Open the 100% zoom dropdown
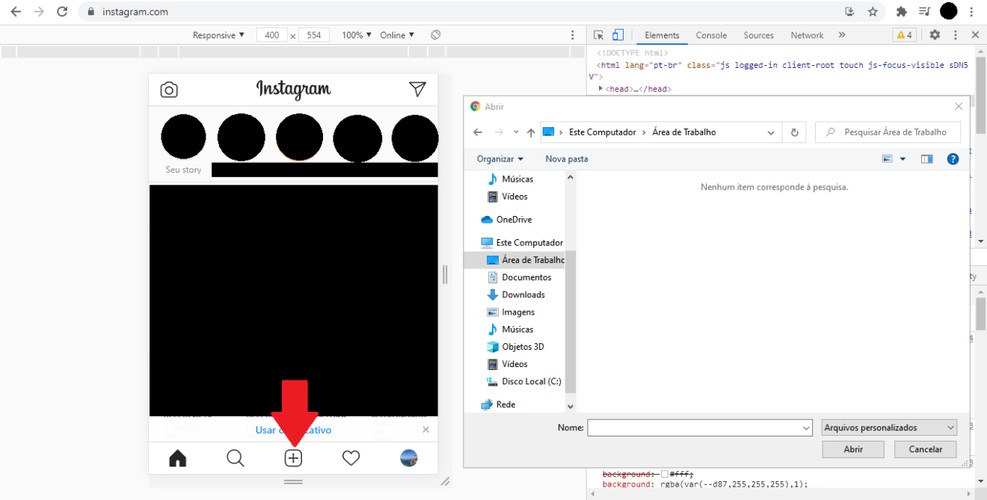Viewport: 987px width, 500px height. (x=357, y=35)
